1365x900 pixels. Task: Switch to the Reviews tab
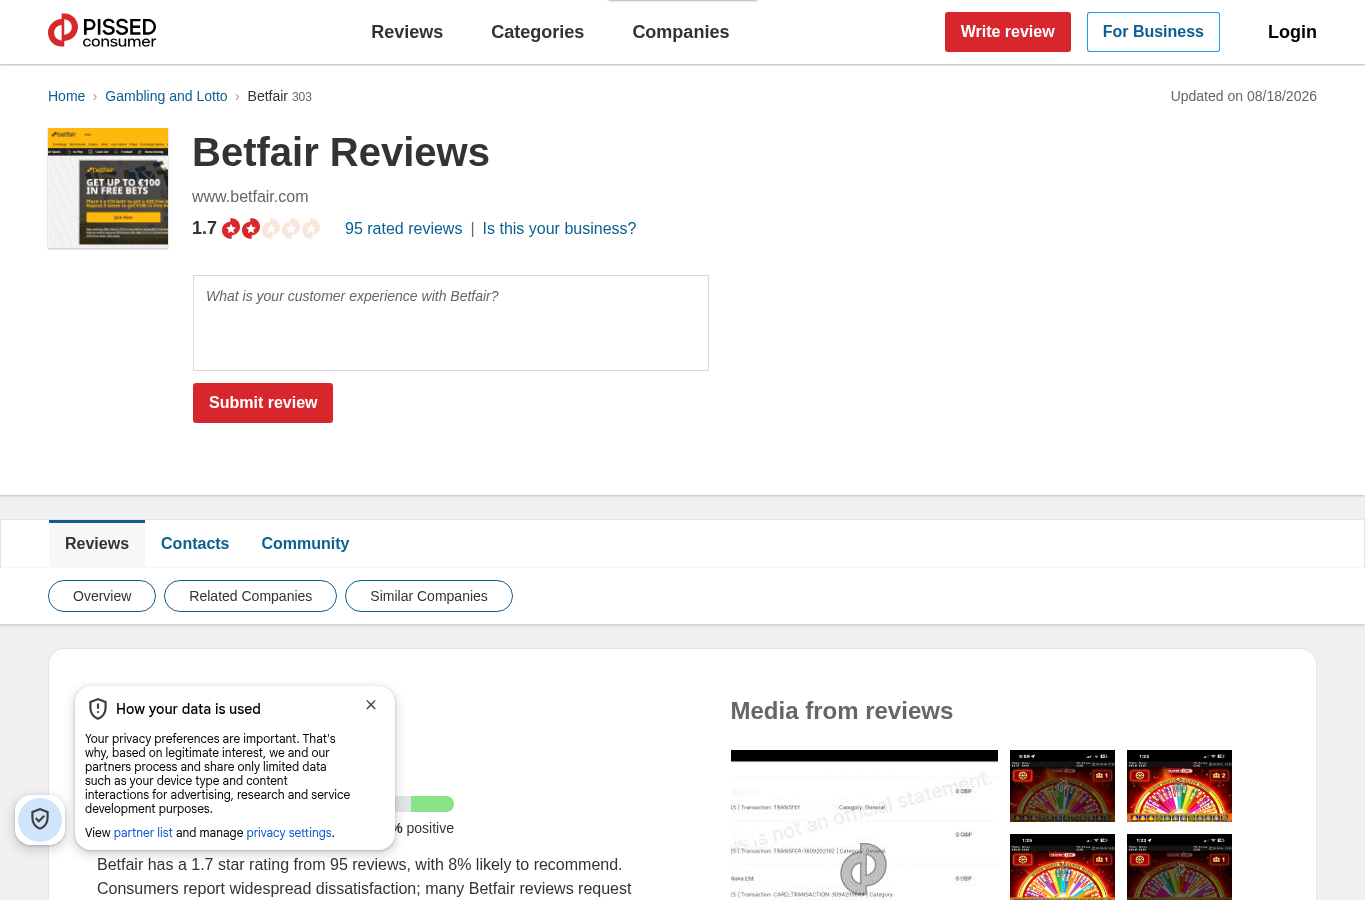click(97, 543)
